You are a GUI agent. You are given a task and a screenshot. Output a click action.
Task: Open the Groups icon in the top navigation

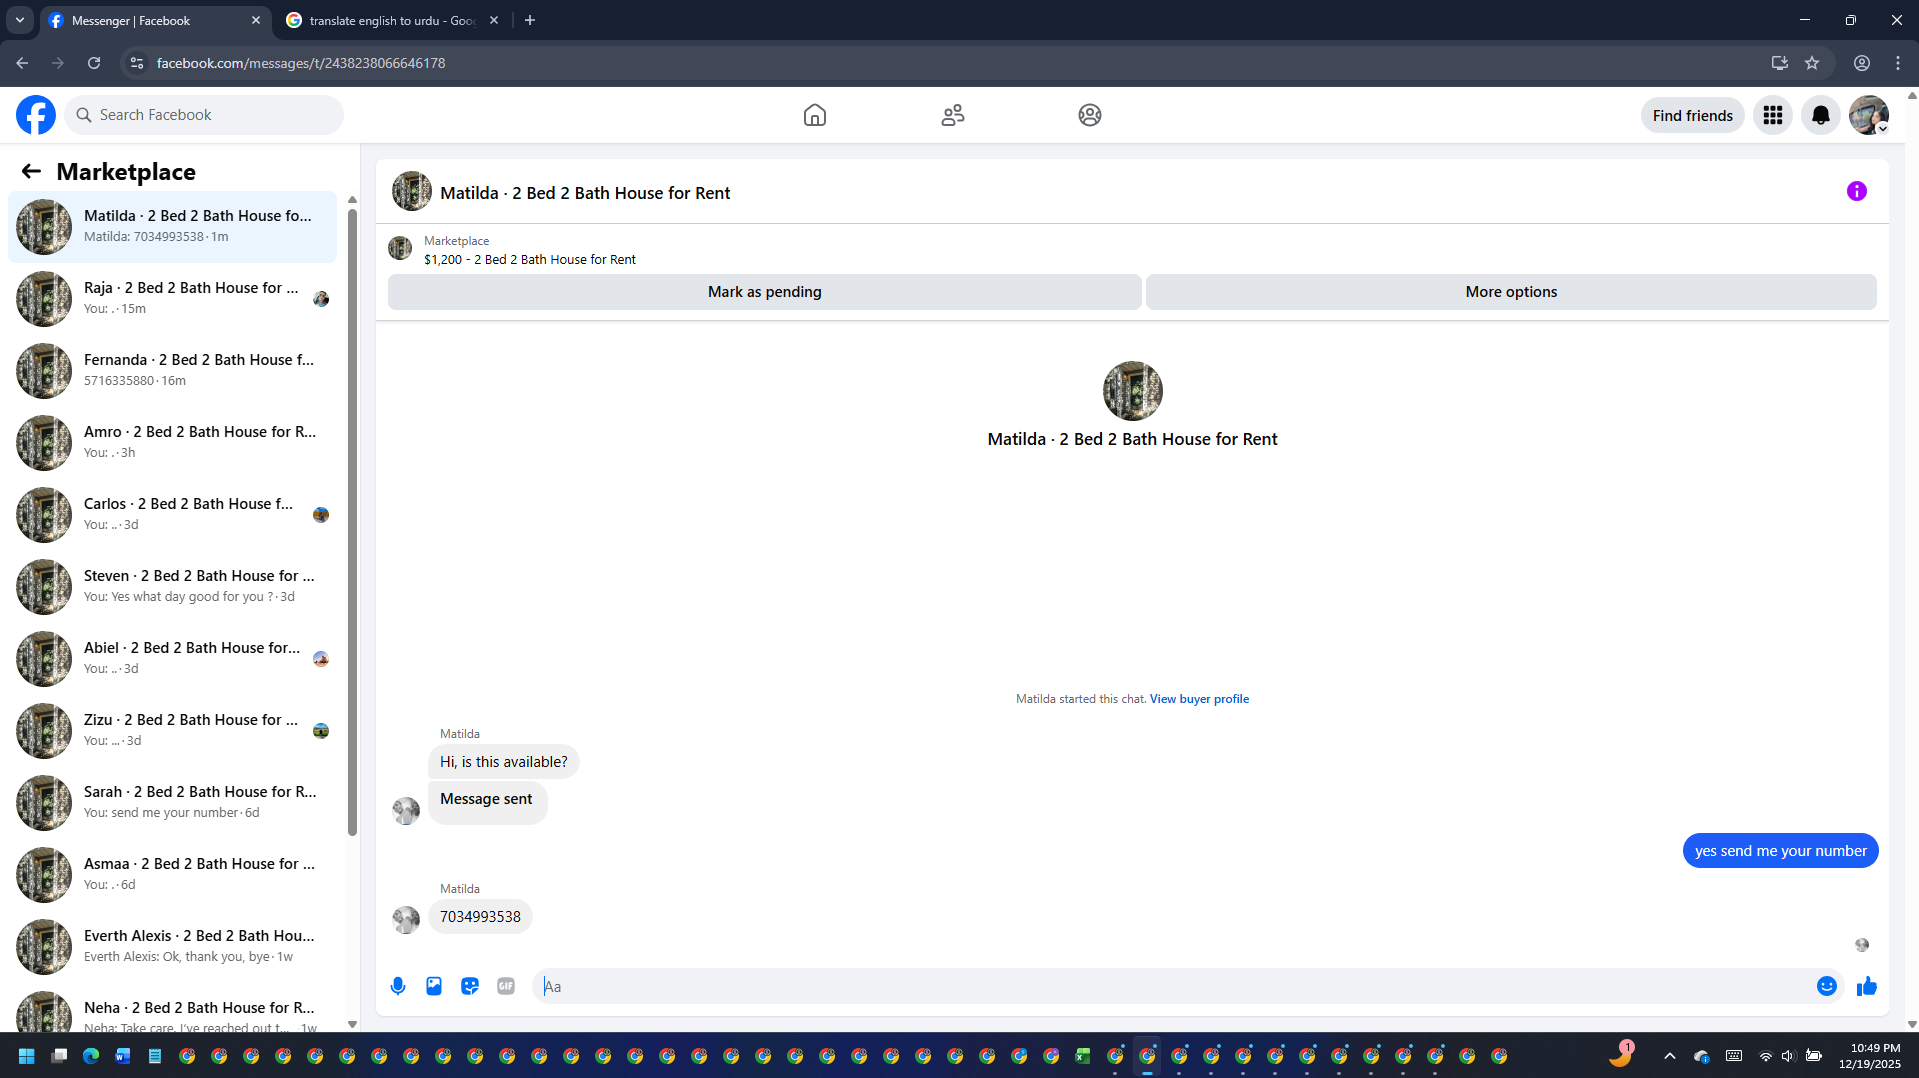tap(1090, 115)
